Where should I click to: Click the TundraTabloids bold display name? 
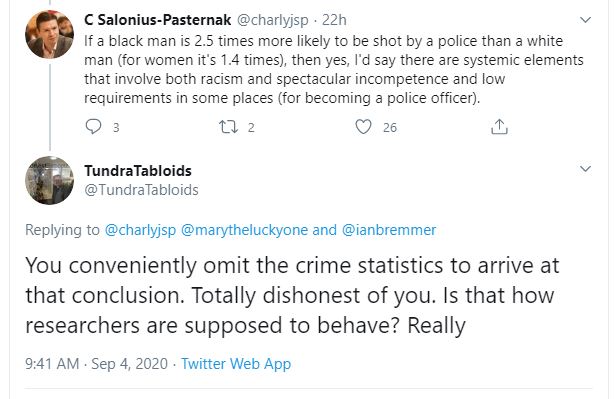point(138,171)
